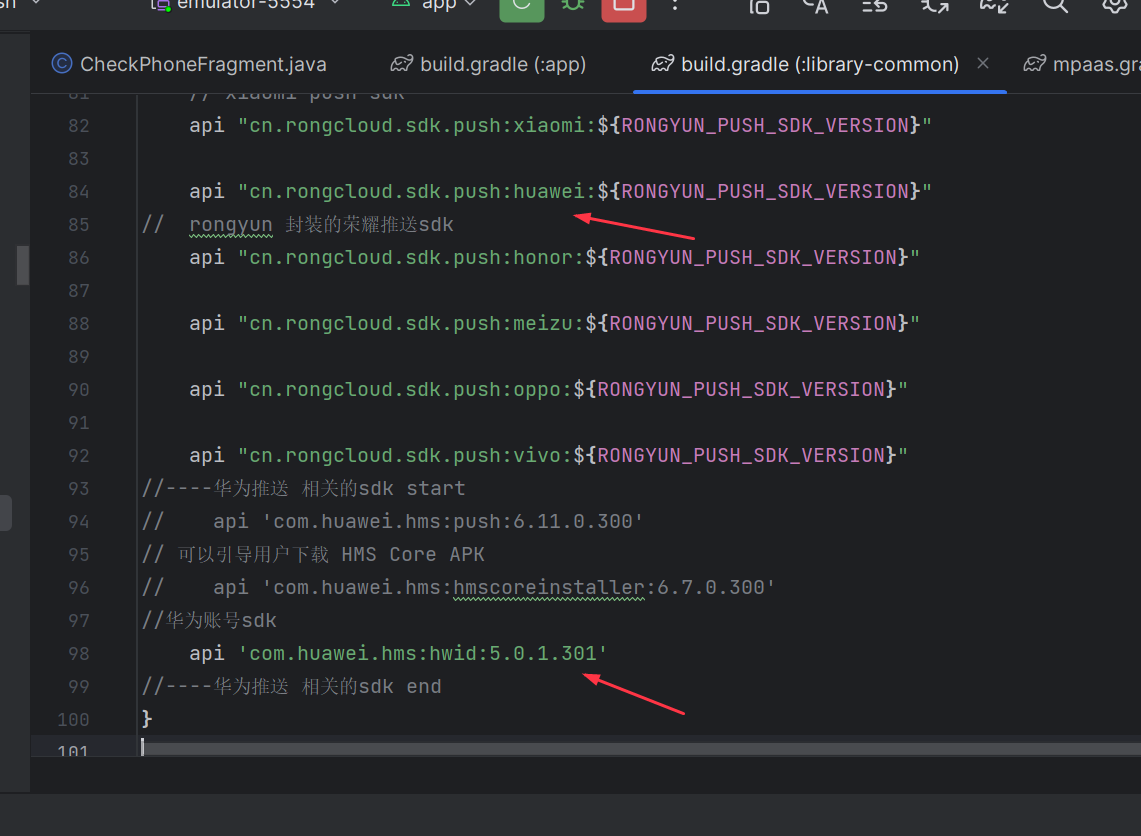Click '相关的sdk end' comment on line 99
The height and width of the screenshot is (836, 1141).
[371, 686]
